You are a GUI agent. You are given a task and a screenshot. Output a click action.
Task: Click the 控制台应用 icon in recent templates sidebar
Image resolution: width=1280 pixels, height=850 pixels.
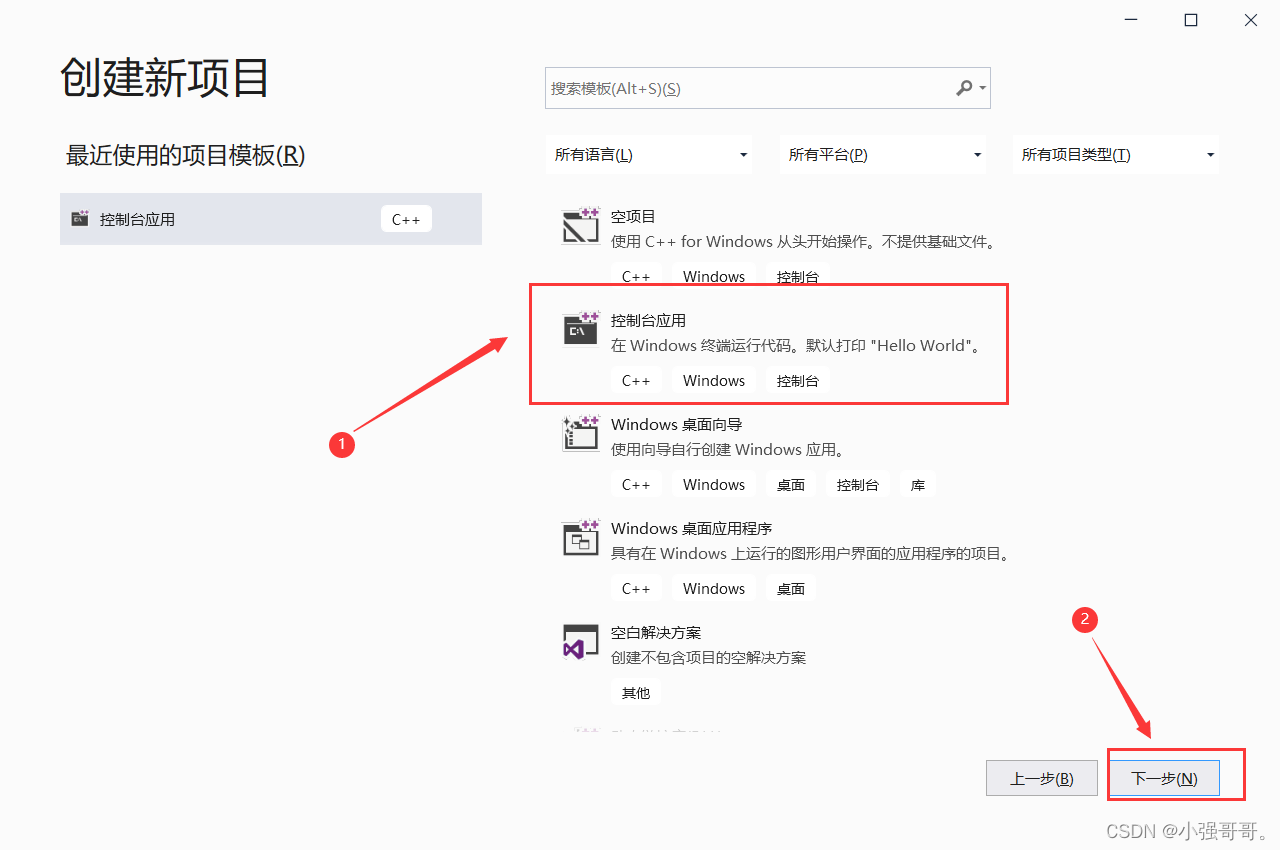pyautogui.click(x=79, y=218)
